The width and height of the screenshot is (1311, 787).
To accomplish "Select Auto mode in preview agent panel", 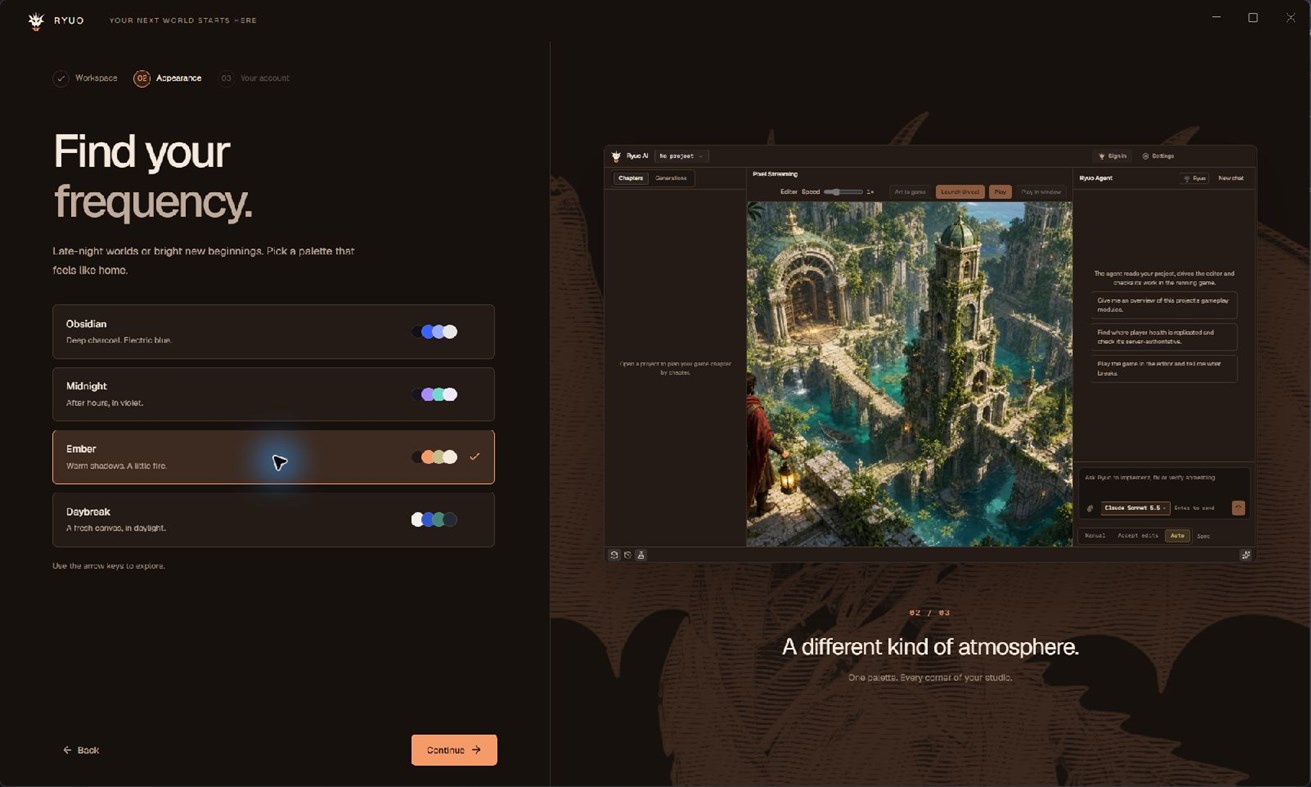I will click(1177, 536).
